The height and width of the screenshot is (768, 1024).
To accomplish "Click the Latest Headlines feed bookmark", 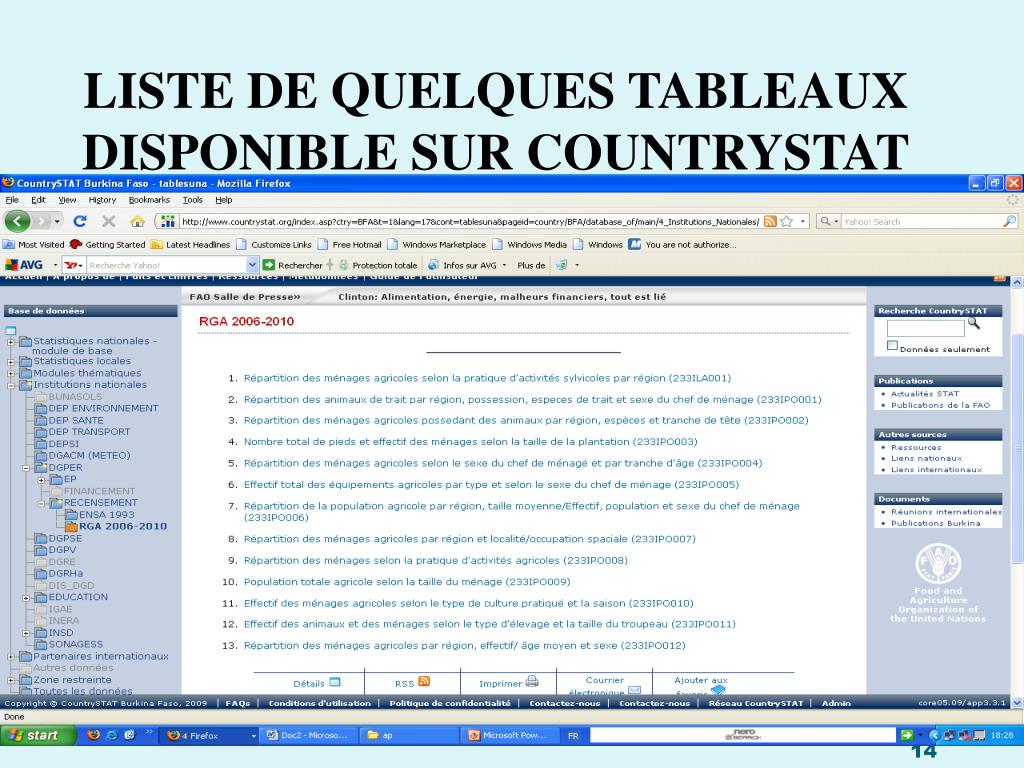I will pyautogui.click(x=190, y=244).
